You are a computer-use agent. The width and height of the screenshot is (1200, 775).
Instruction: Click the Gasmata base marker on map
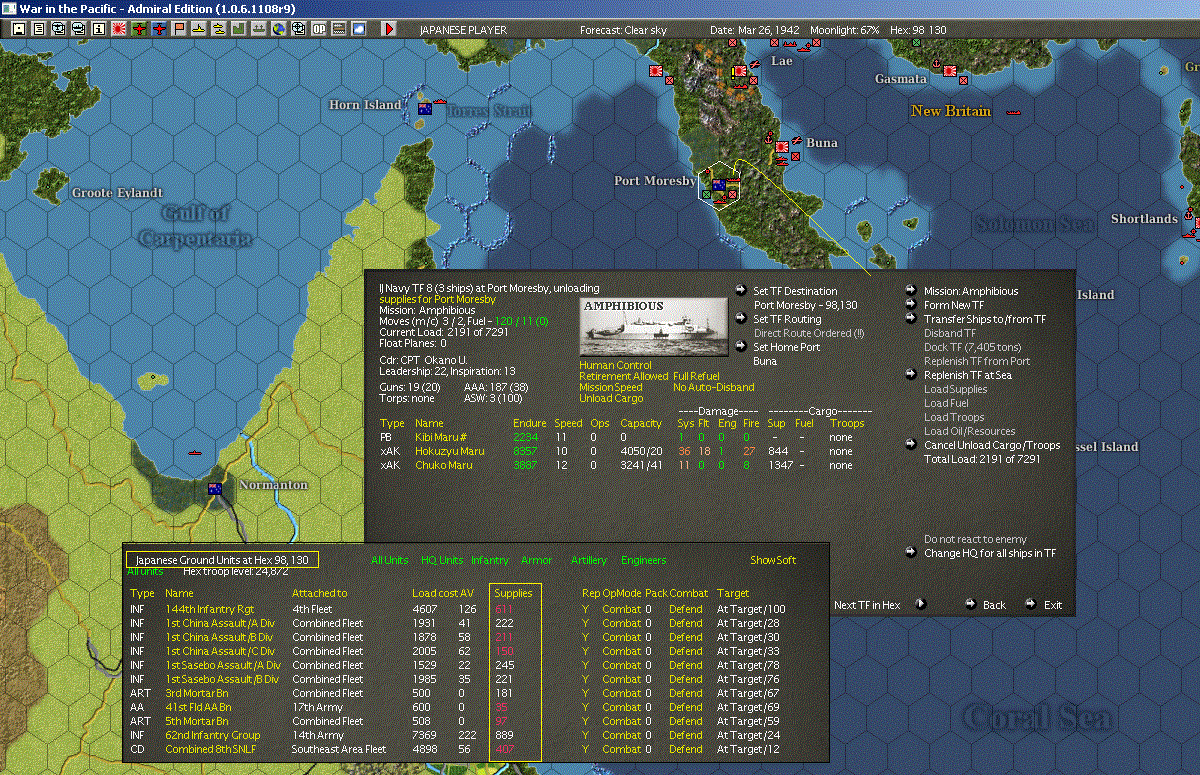pos(950,72)
